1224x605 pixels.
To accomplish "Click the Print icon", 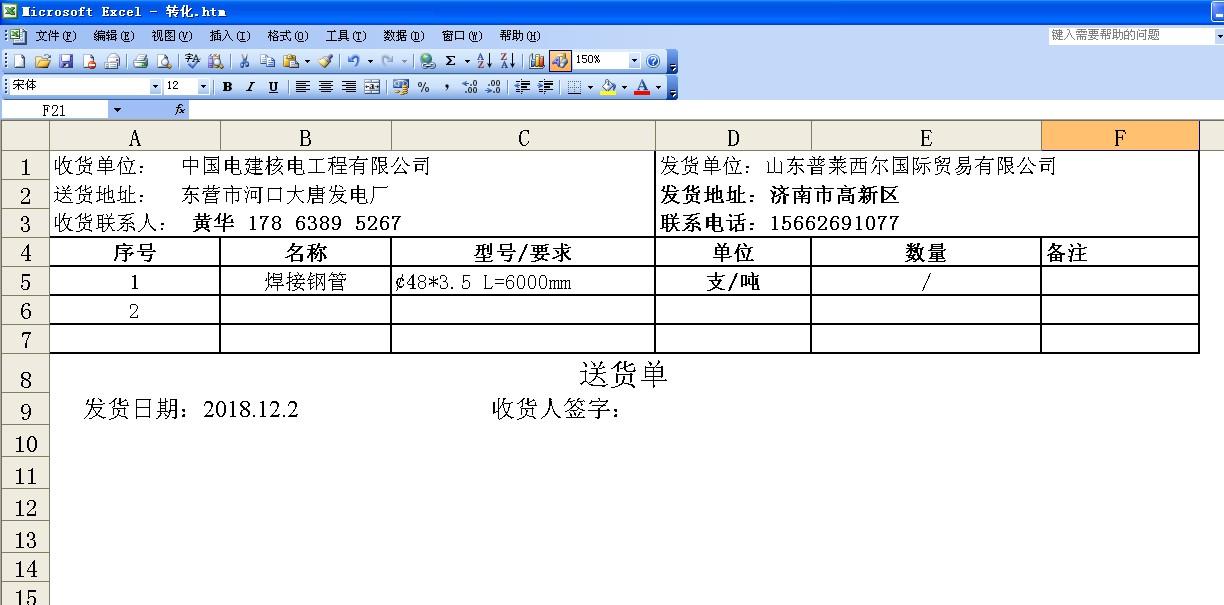I will point(141,61).
